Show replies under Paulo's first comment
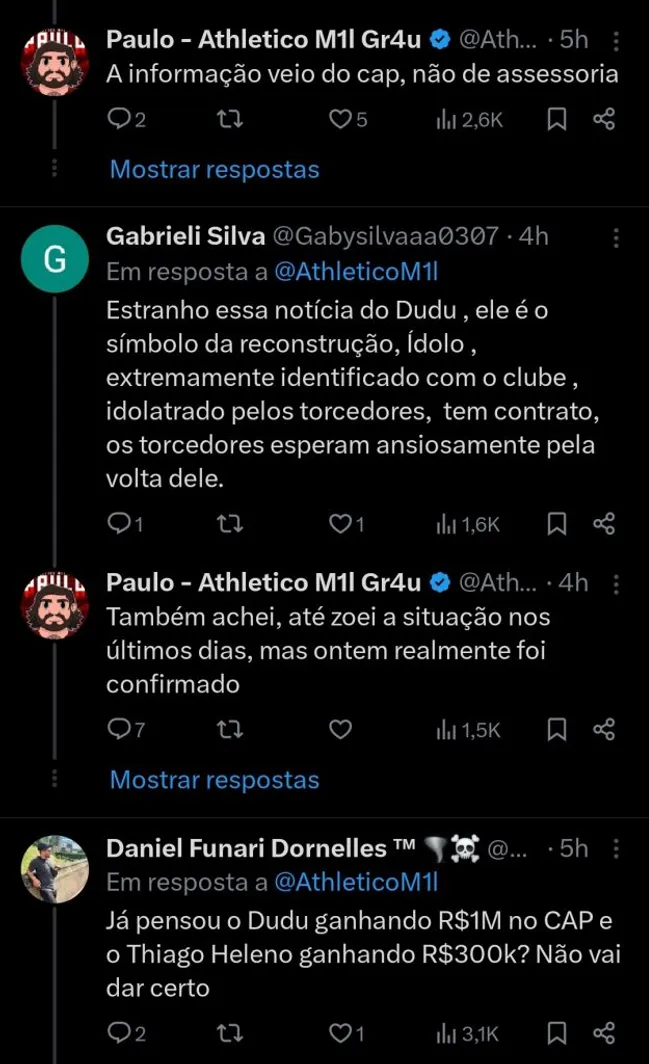Screen dimensions: 649x1064 click(214, 169)
